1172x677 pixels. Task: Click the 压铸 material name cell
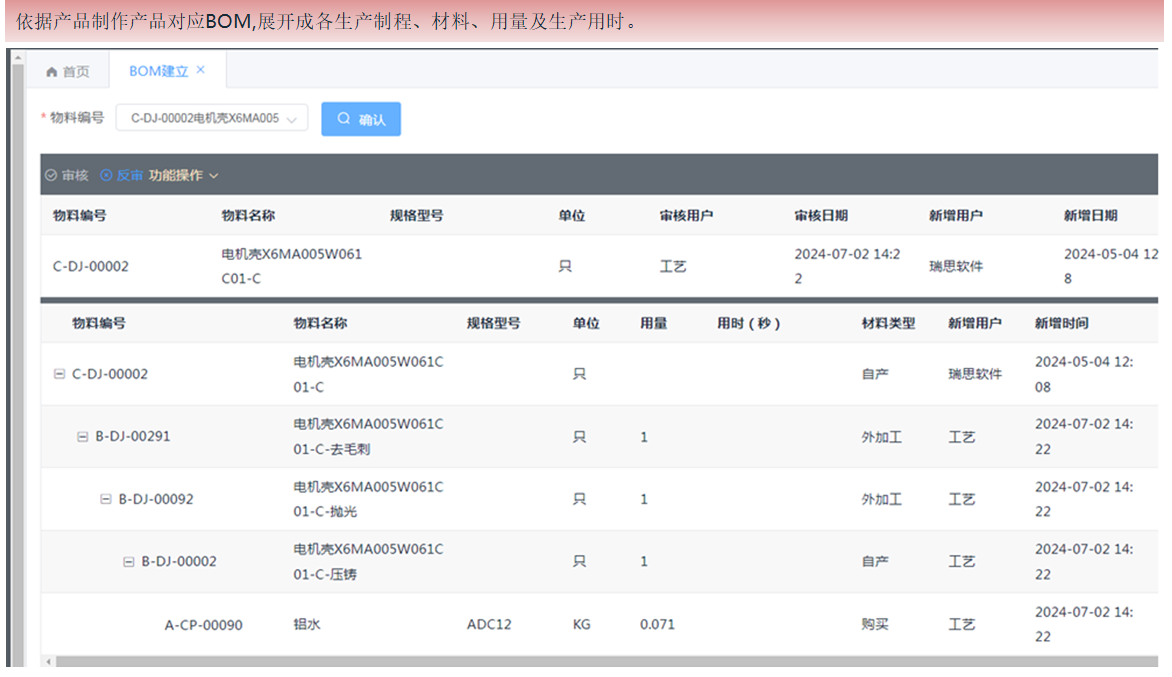(368, 562)
